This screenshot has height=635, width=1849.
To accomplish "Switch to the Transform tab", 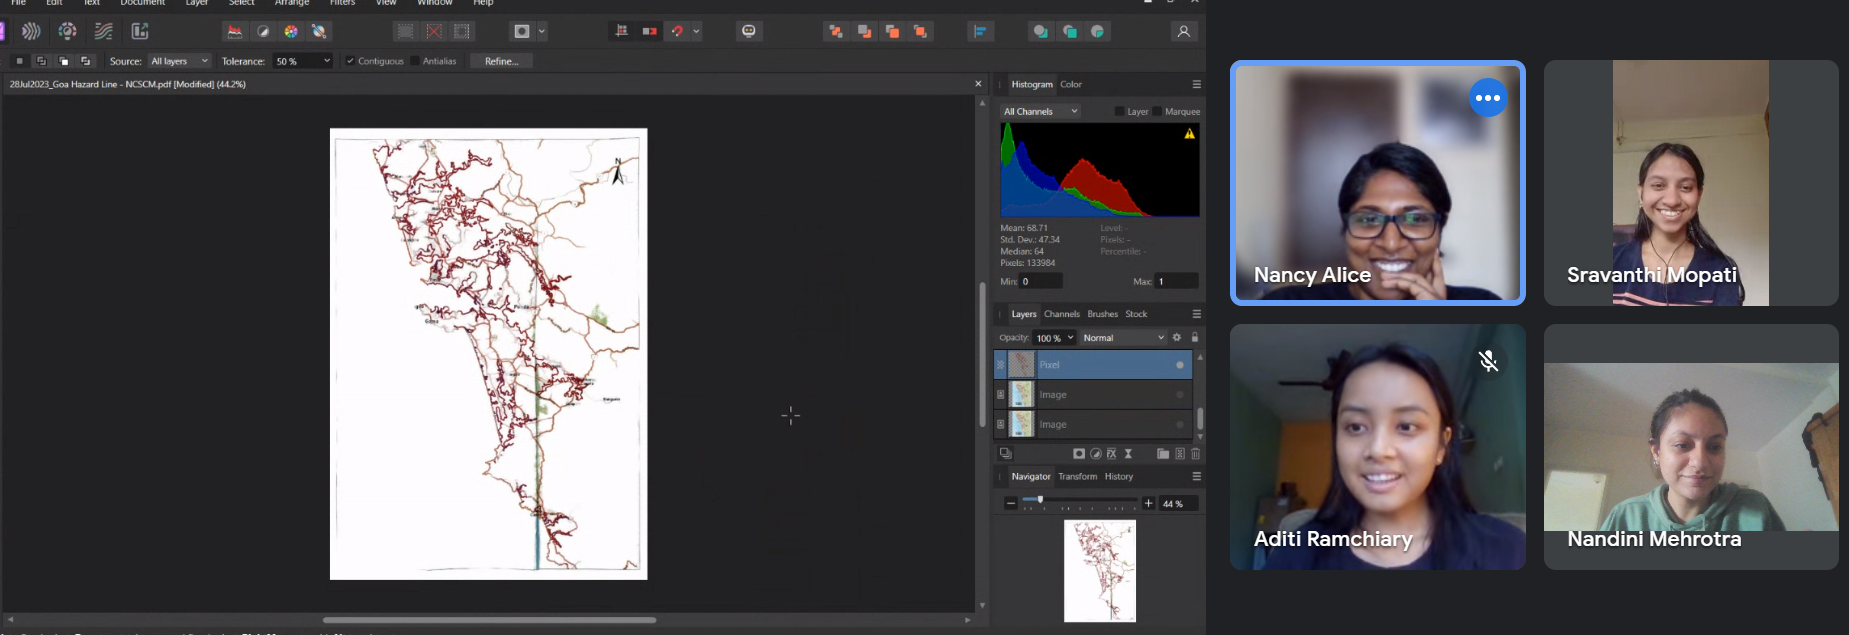I will pos(1078,477).
